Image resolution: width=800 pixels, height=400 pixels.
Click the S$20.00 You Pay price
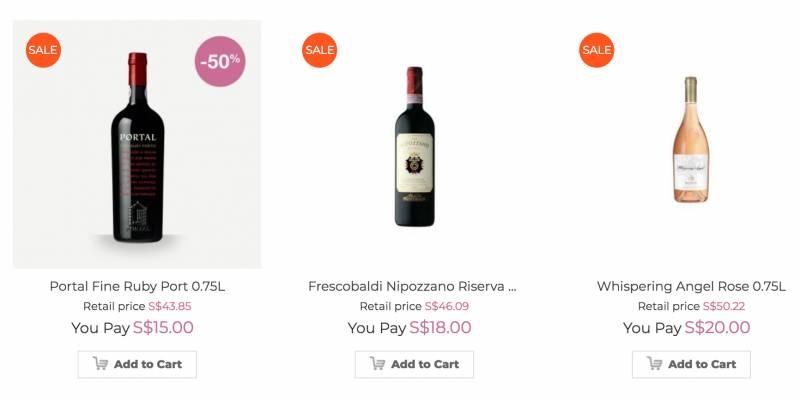coord(717,327)
